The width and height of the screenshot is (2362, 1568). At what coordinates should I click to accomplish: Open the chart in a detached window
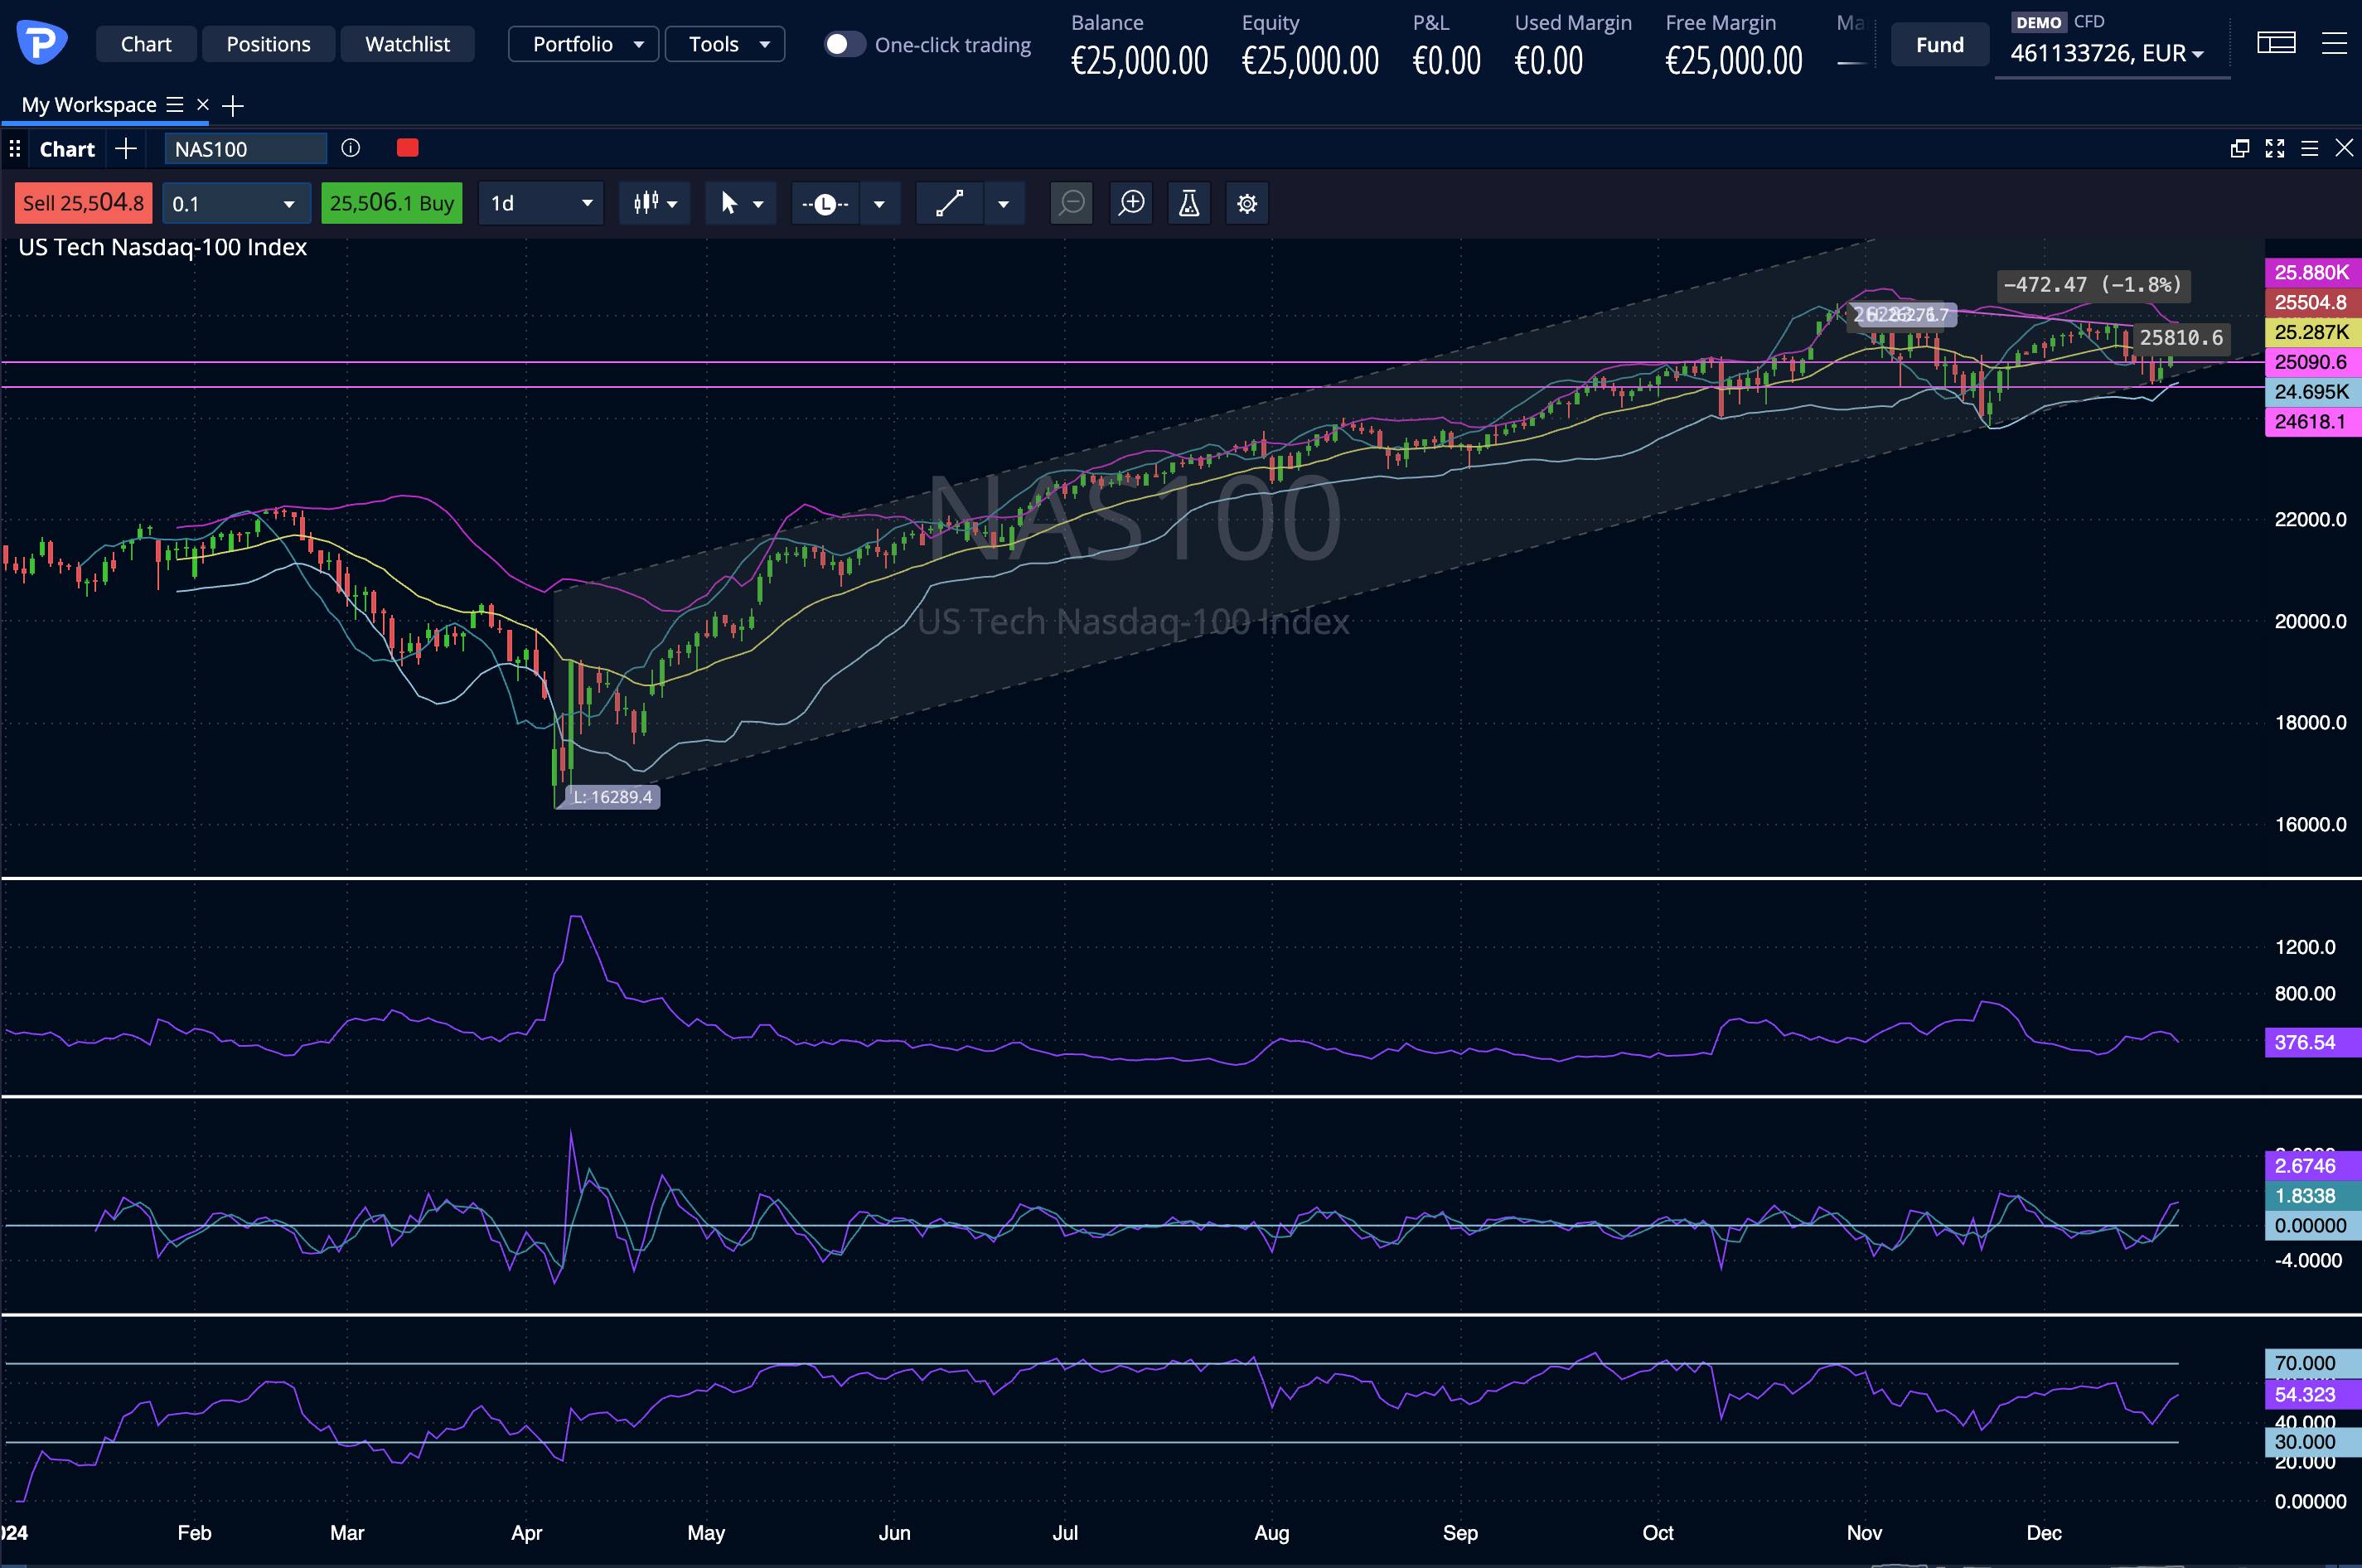(2240, 147)
